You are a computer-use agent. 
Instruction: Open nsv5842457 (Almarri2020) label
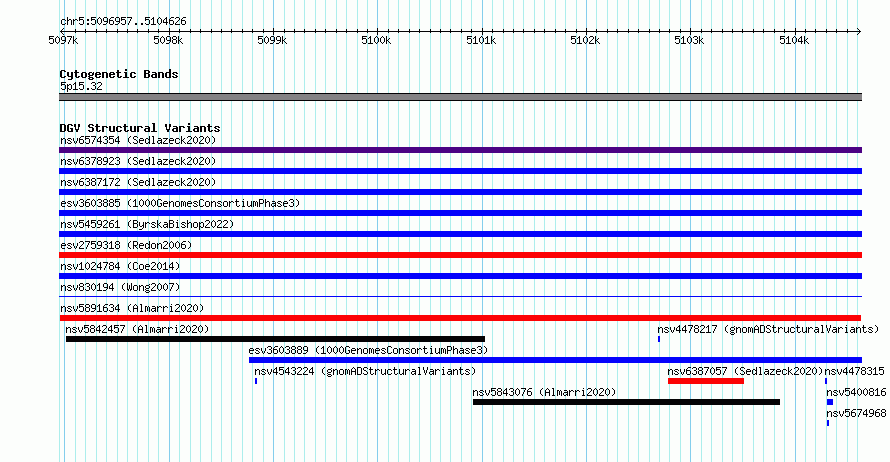coord(137,329)
